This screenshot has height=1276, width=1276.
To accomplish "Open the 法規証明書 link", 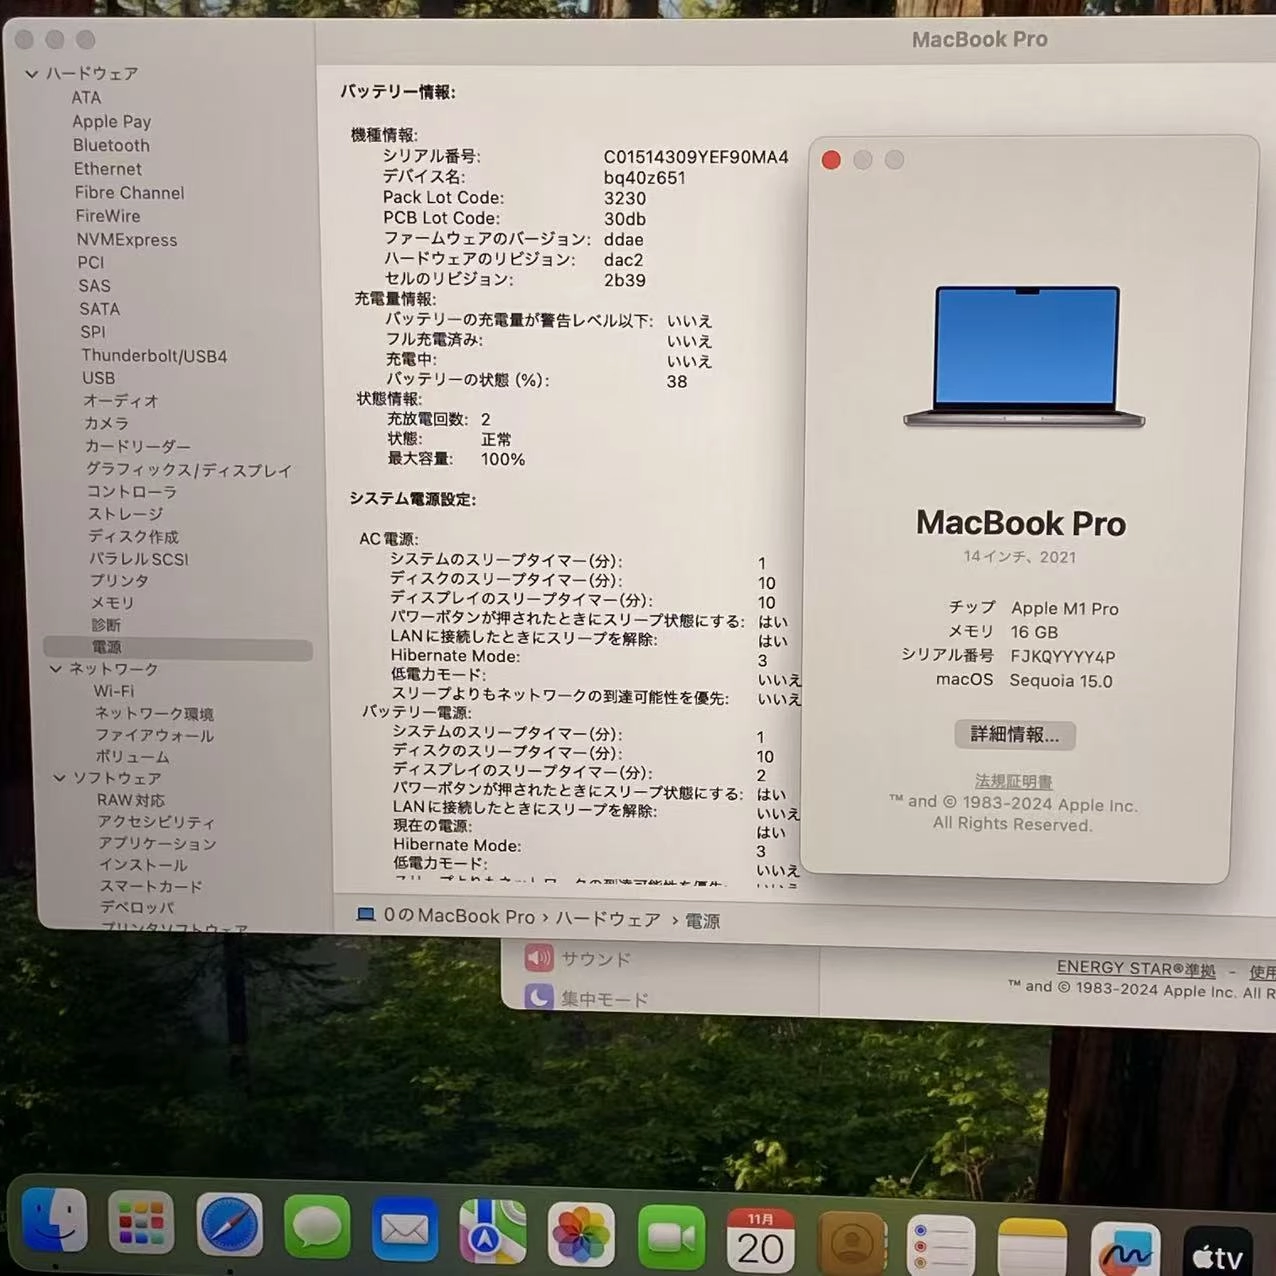I will 1012,781.
